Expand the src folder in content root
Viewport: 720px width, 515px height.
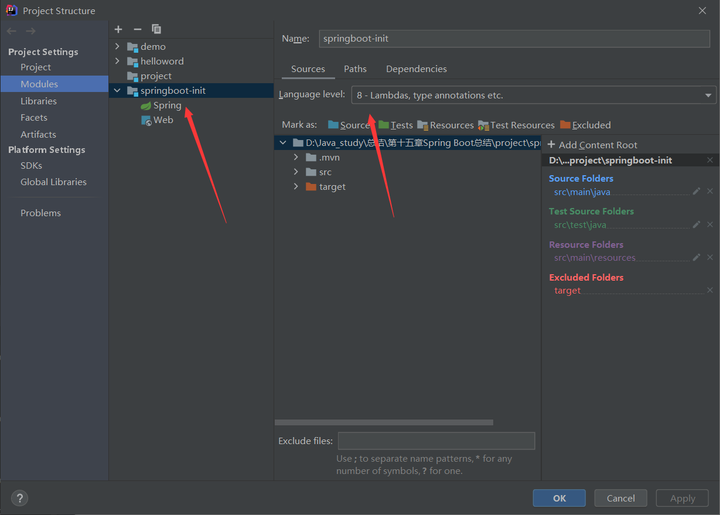(x=296, y=172)
